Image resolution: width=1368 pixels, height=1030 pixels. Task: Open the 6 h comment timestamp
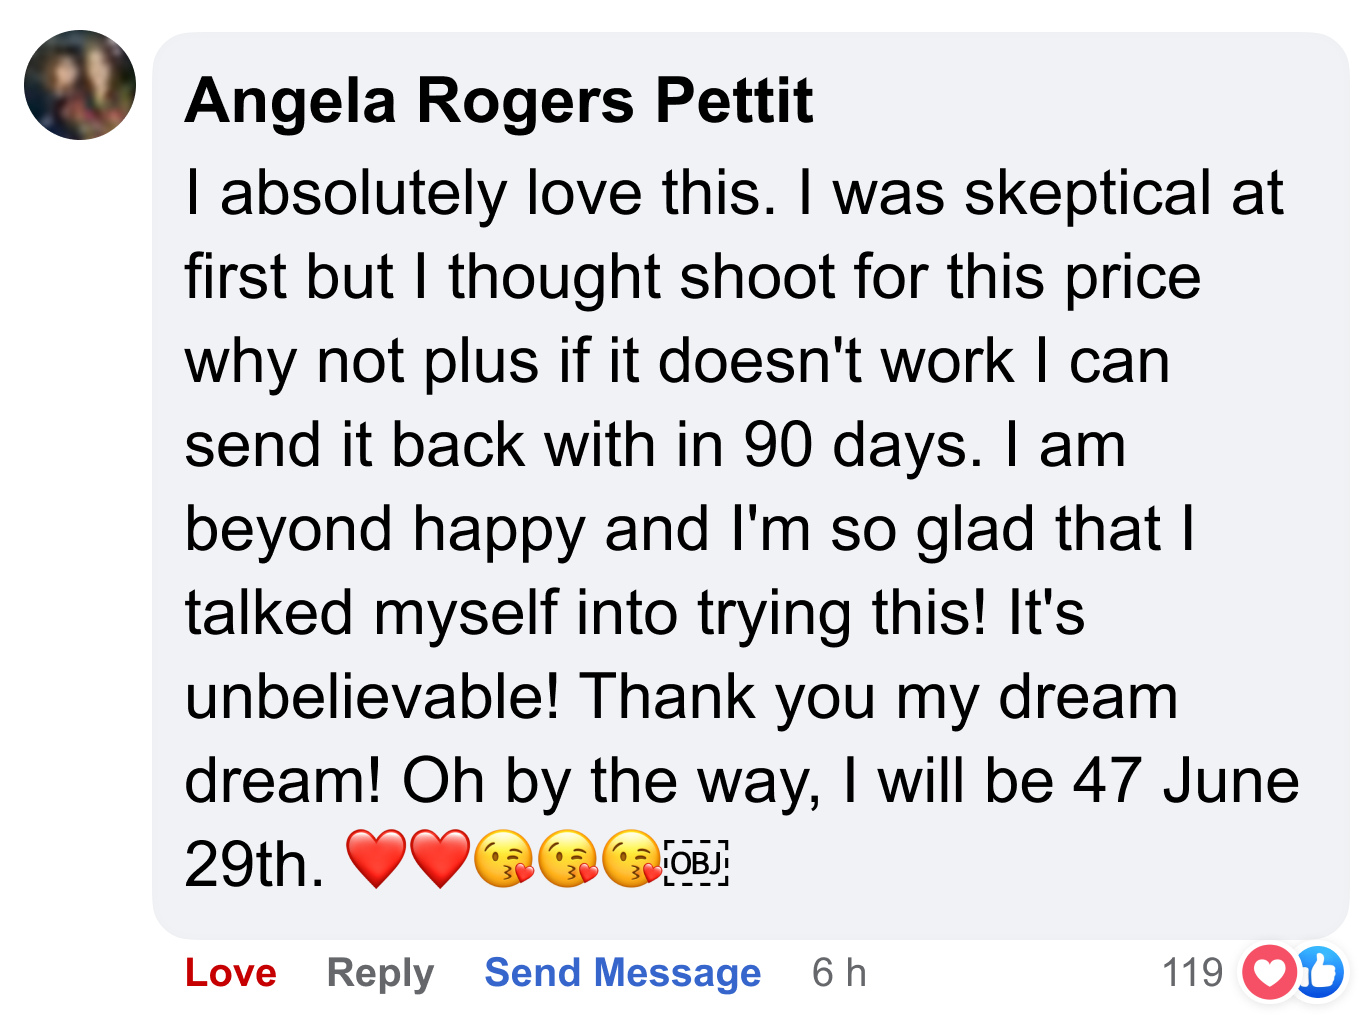[x=839, y=973]
